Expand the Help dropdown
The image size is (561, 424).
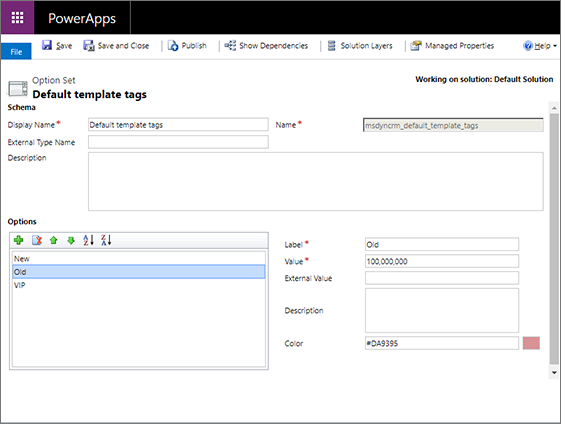coord(555,46)
